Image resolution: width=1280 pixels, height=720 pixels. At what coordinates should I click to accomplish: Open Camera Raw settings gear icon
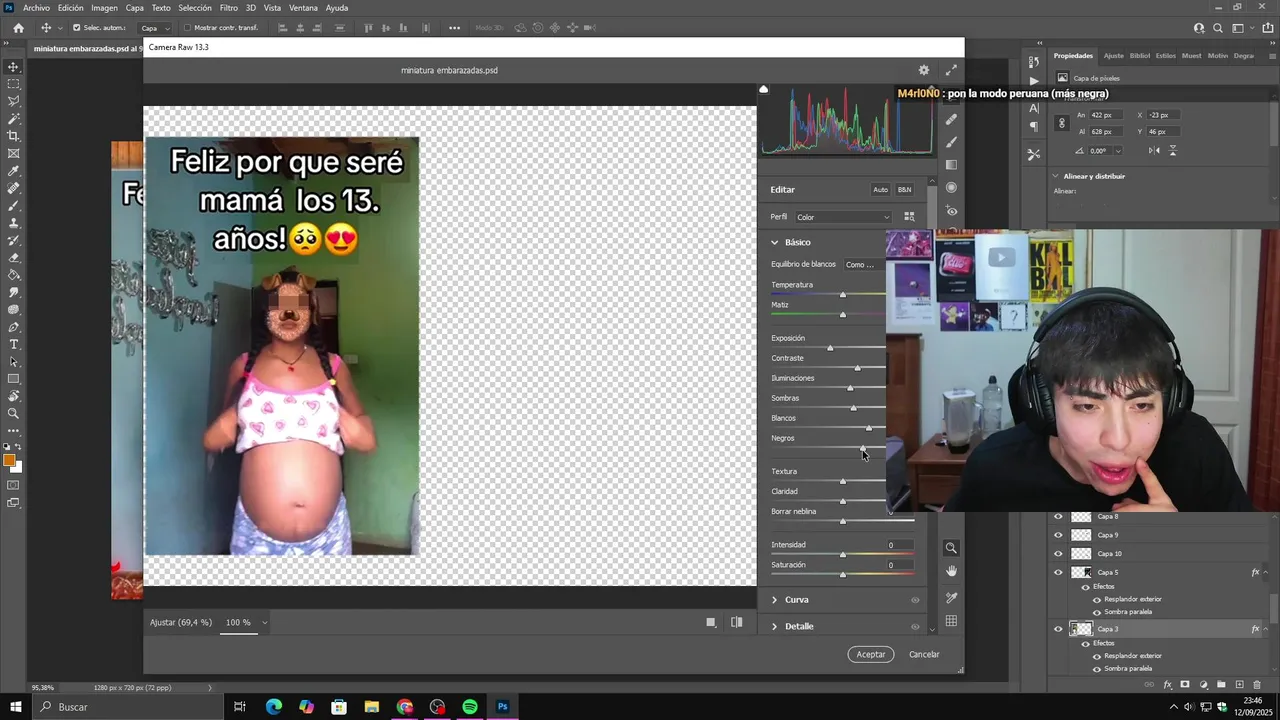(924, 70)
